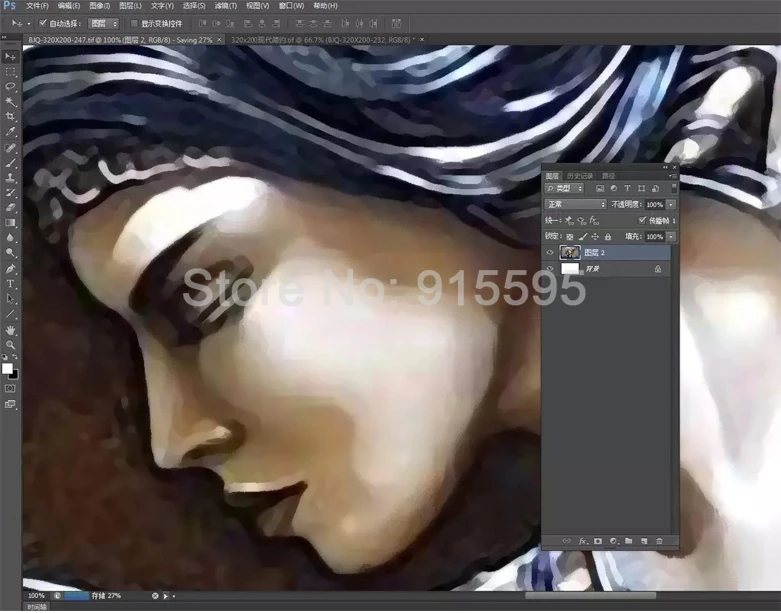Select the Lasso tool
Screen dimensions: 781x613
(10, 87)
